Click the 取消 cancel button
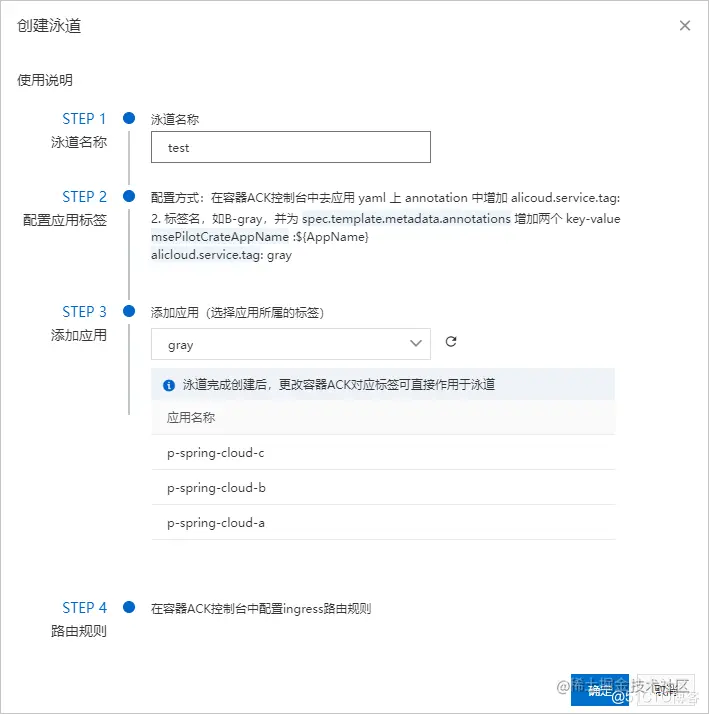The width and height of the screenshot is (709, 714). coord(666,690)
